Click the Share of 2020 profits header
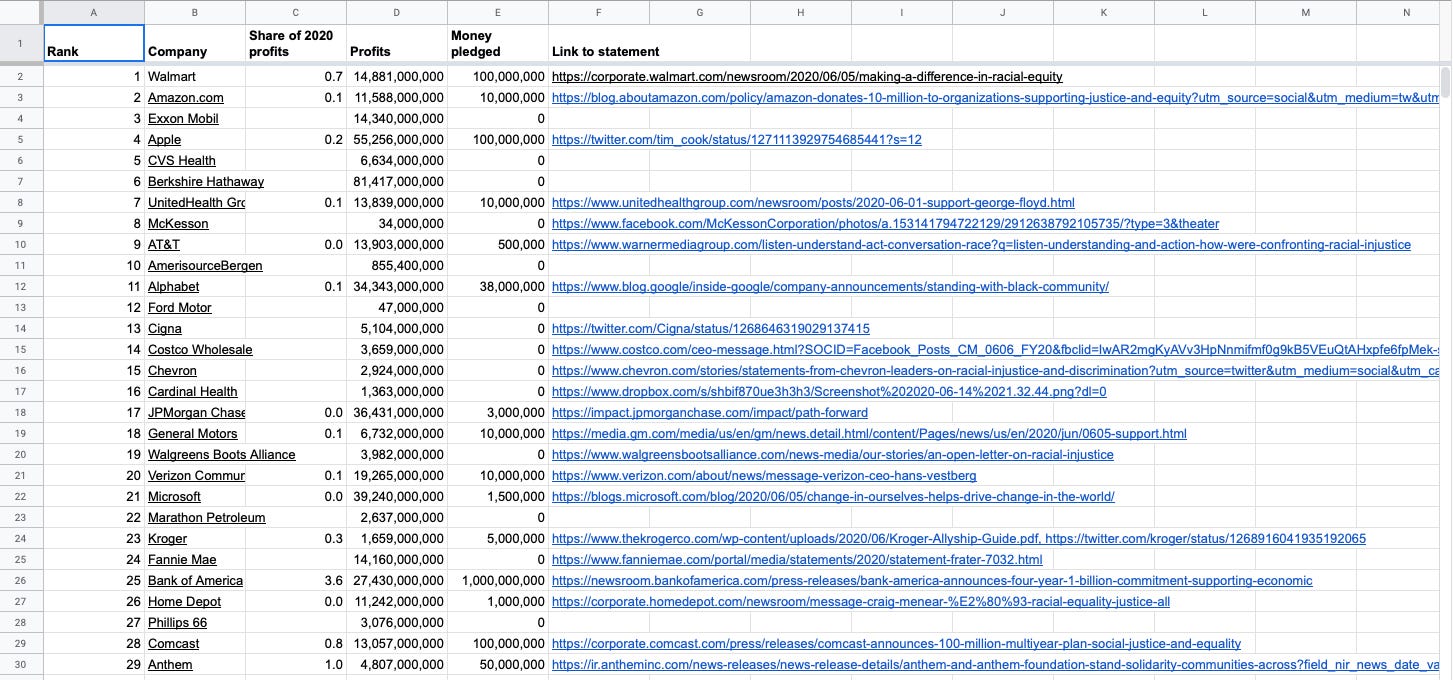Image resolution: width=1453 pixels, height=680 pixels. (x=296, y=43)
